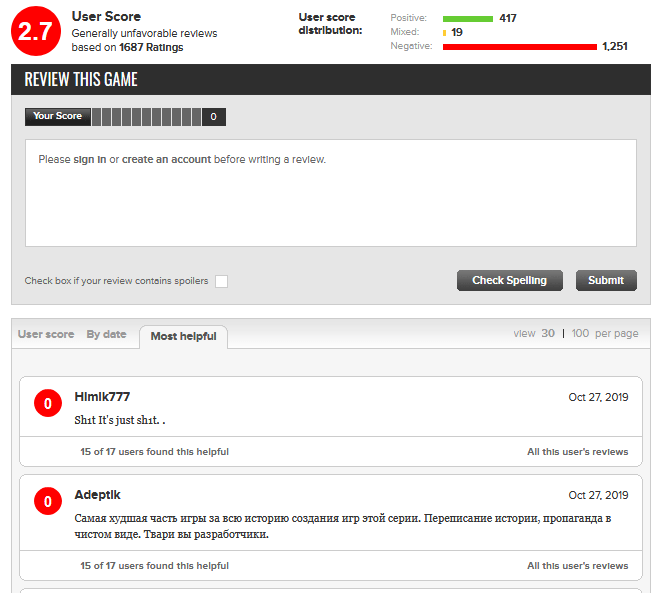
Task: Click the Your Score value box showing 0
Action: click(x=214, y=117)
